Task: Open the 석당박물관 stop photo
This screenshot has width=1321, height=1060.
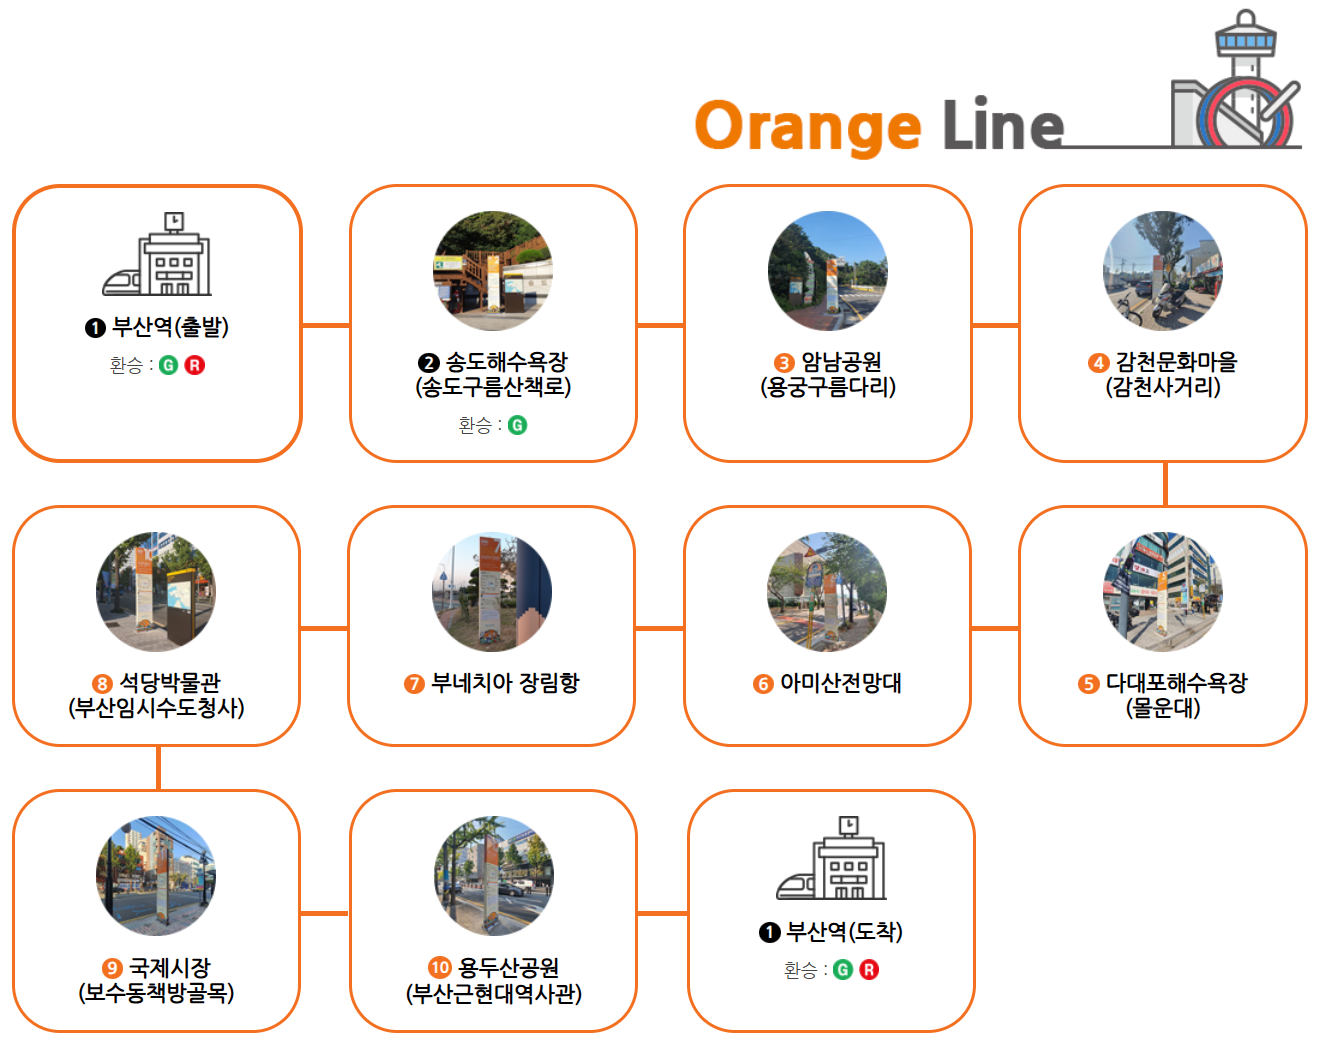Action: tap(156, 592)
